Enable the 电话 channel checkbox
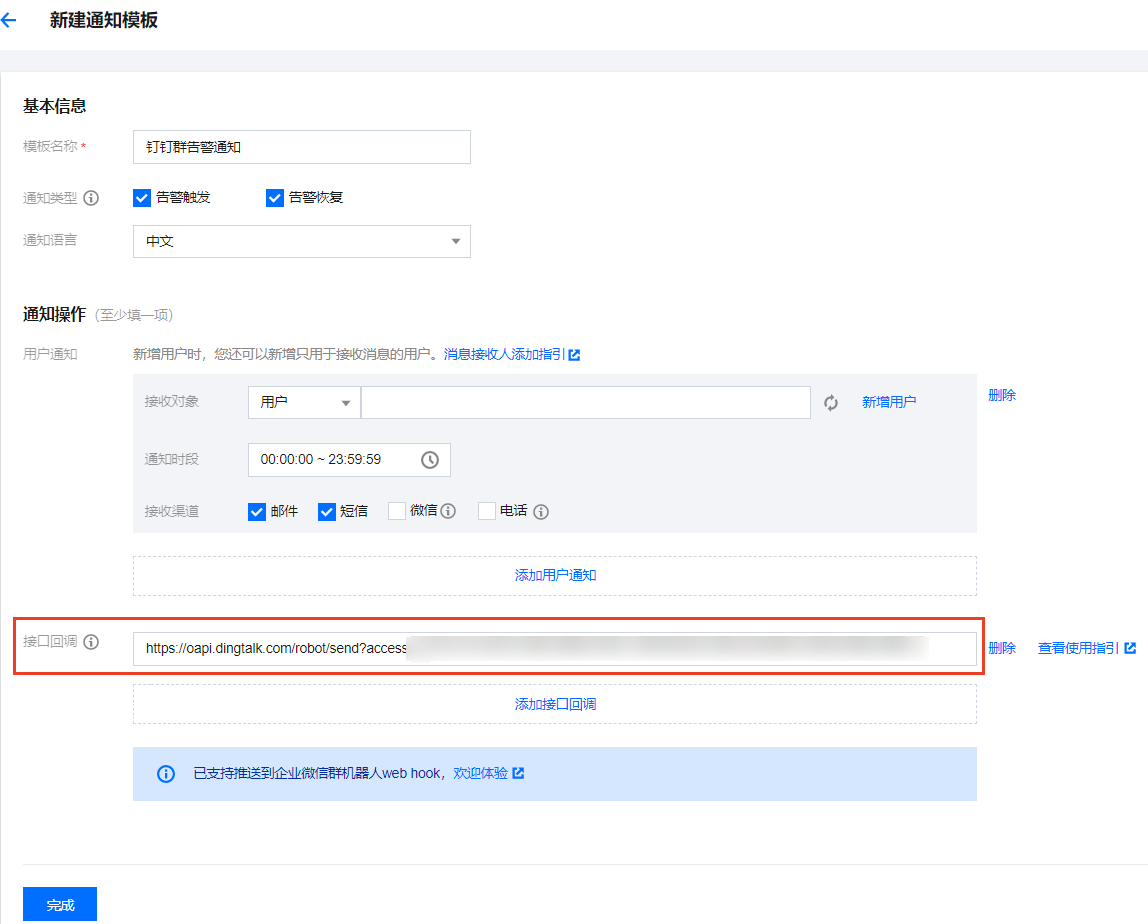1148x924 pixels. pos(487,511)
